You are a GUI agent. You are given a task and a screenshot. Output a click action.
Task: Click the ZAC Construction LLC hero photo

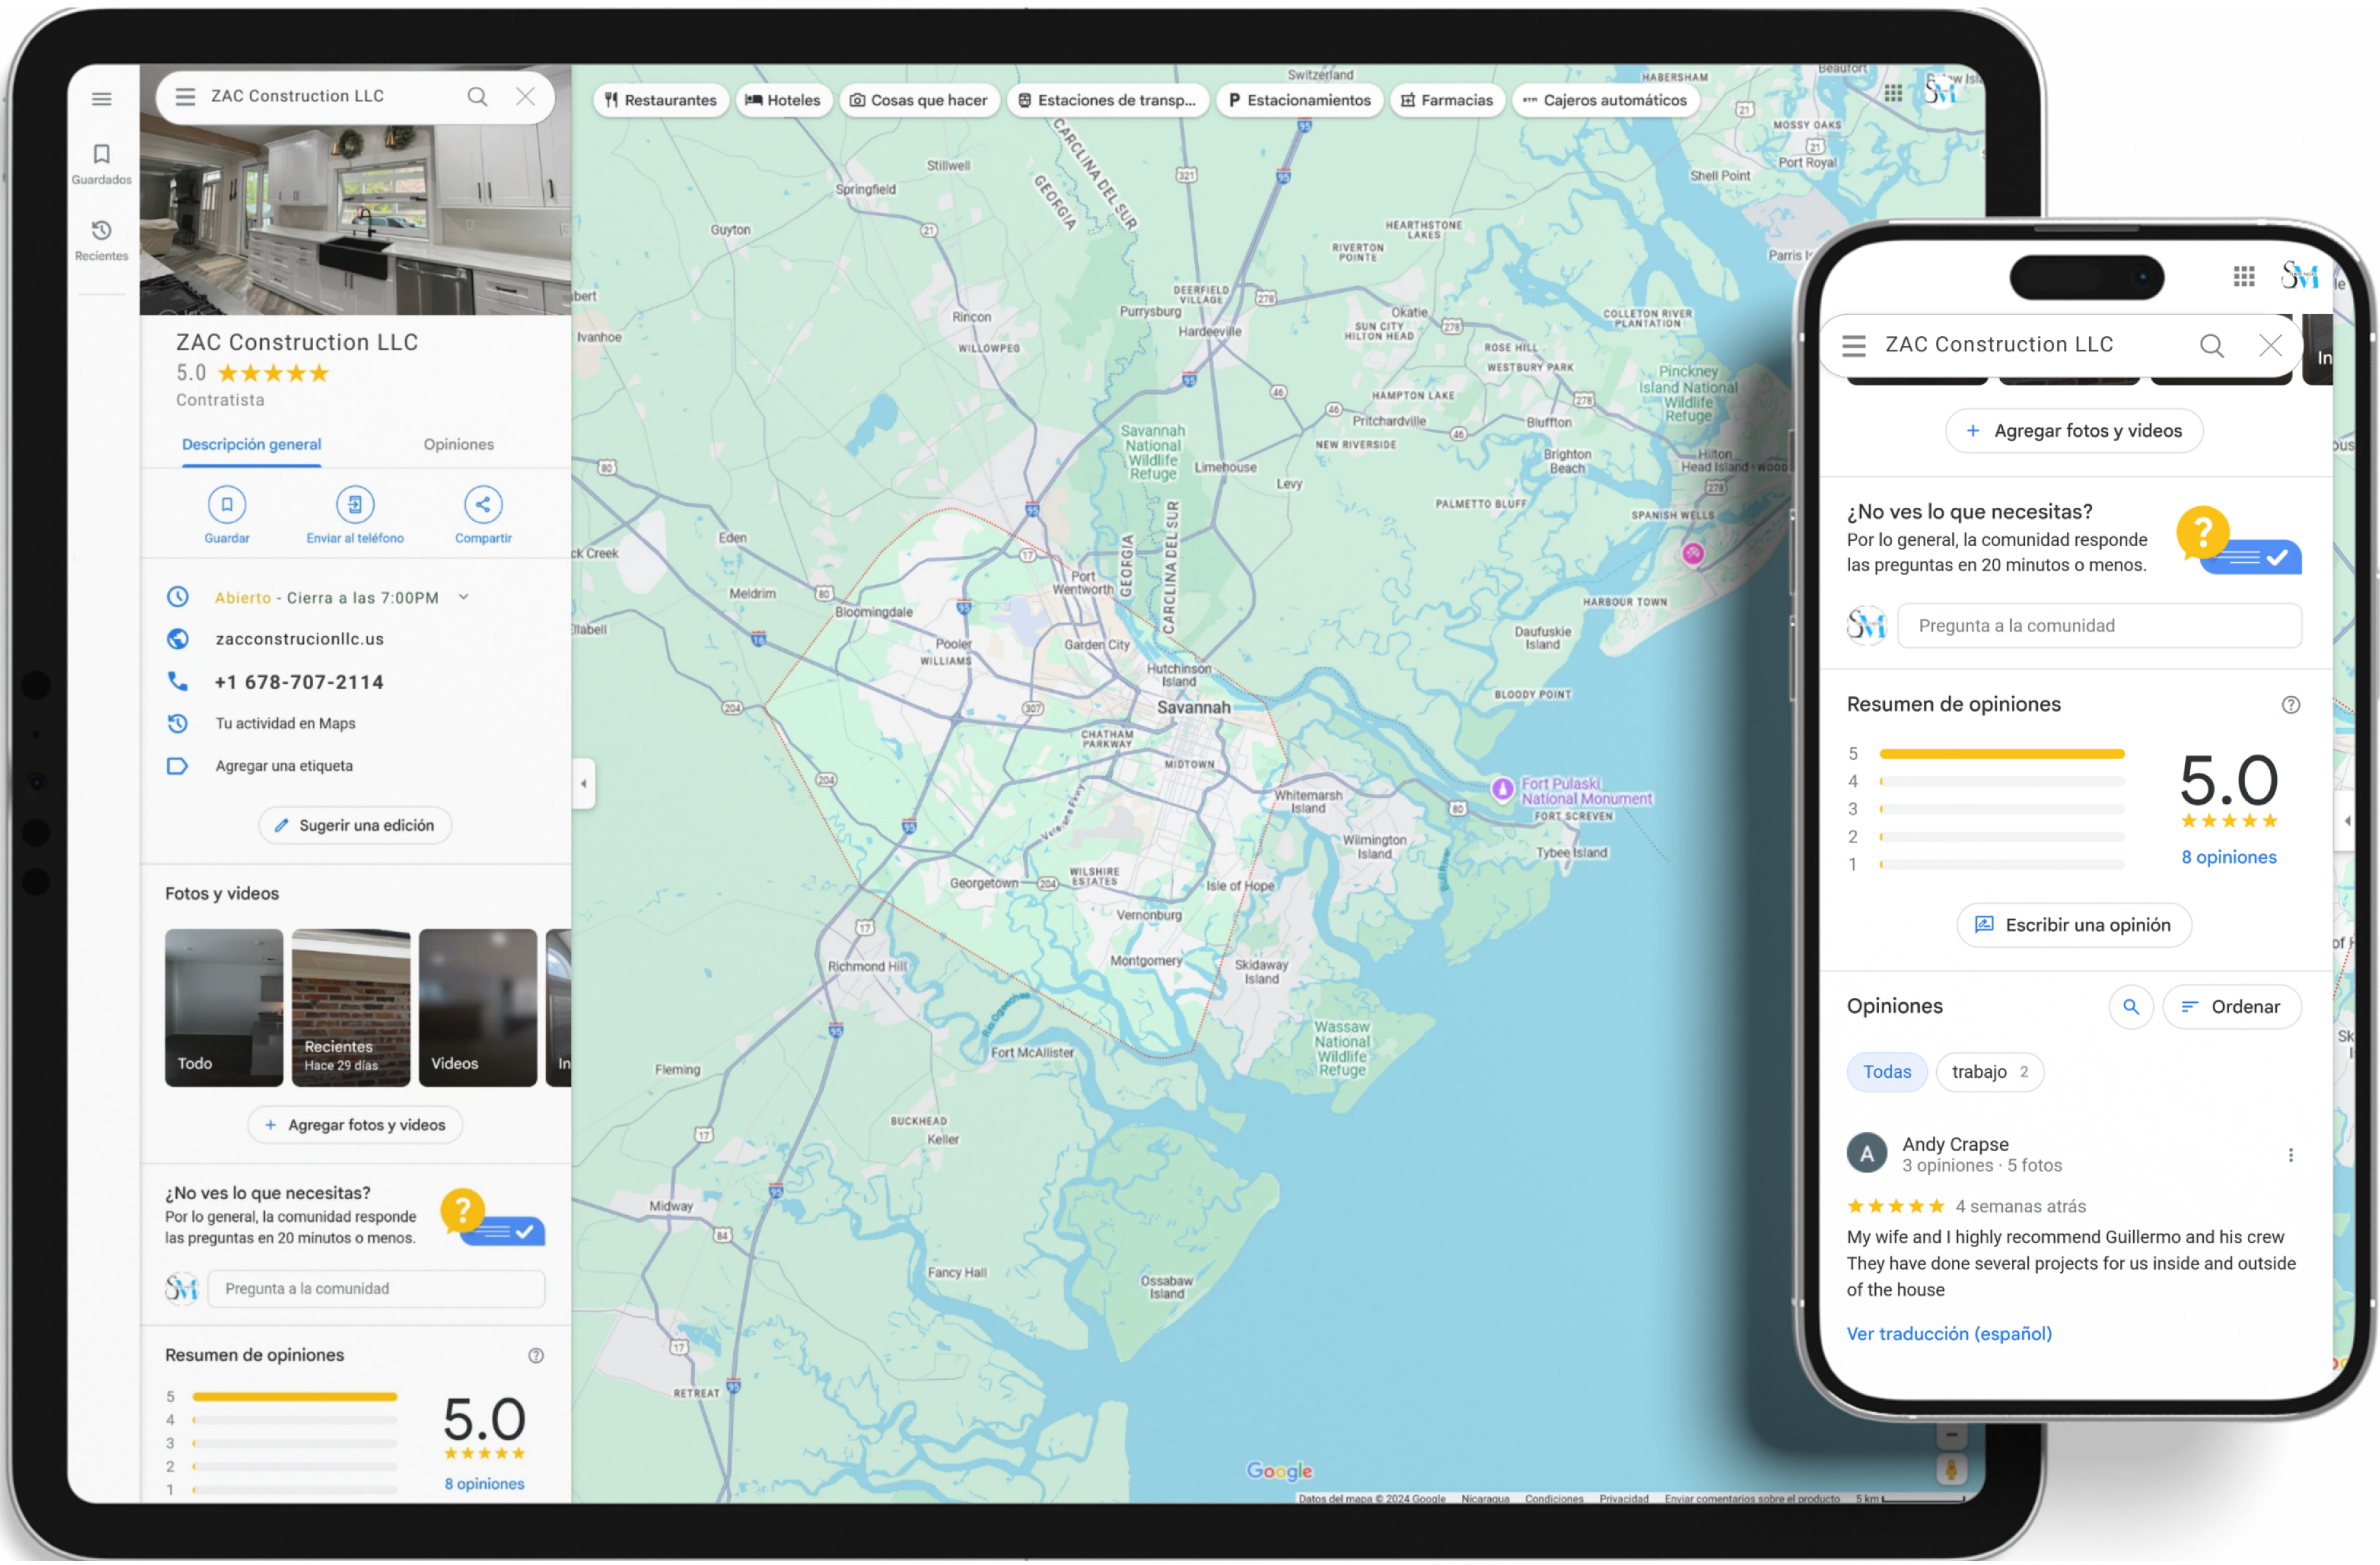[355, 220]
